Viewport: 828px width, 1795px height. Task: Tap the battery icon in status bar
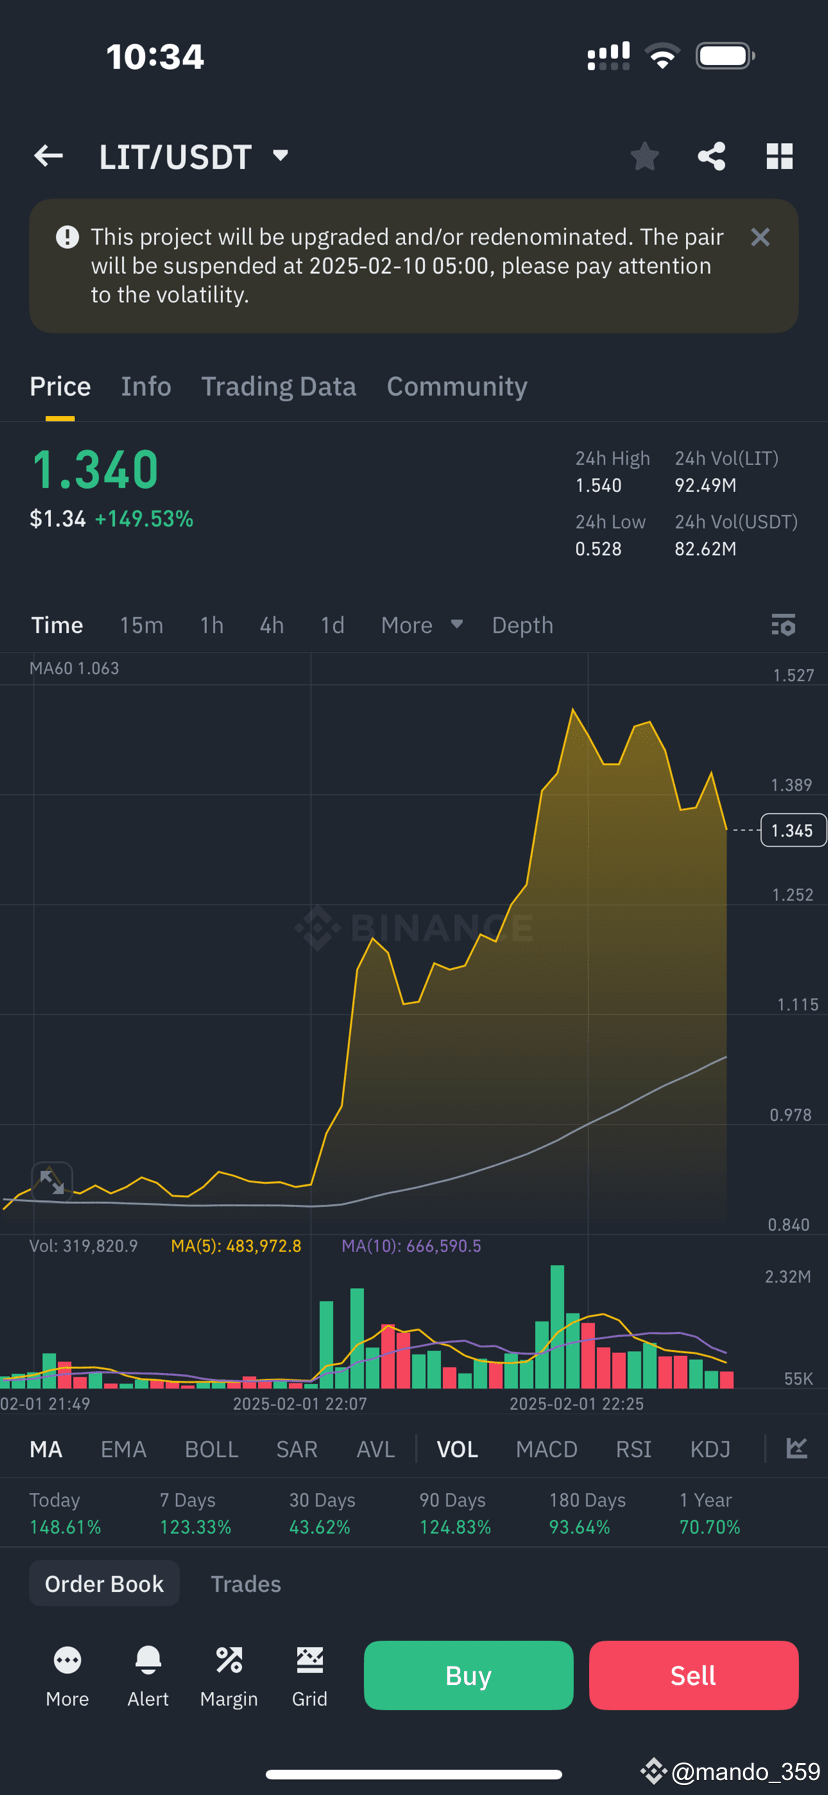click(726, 56)
